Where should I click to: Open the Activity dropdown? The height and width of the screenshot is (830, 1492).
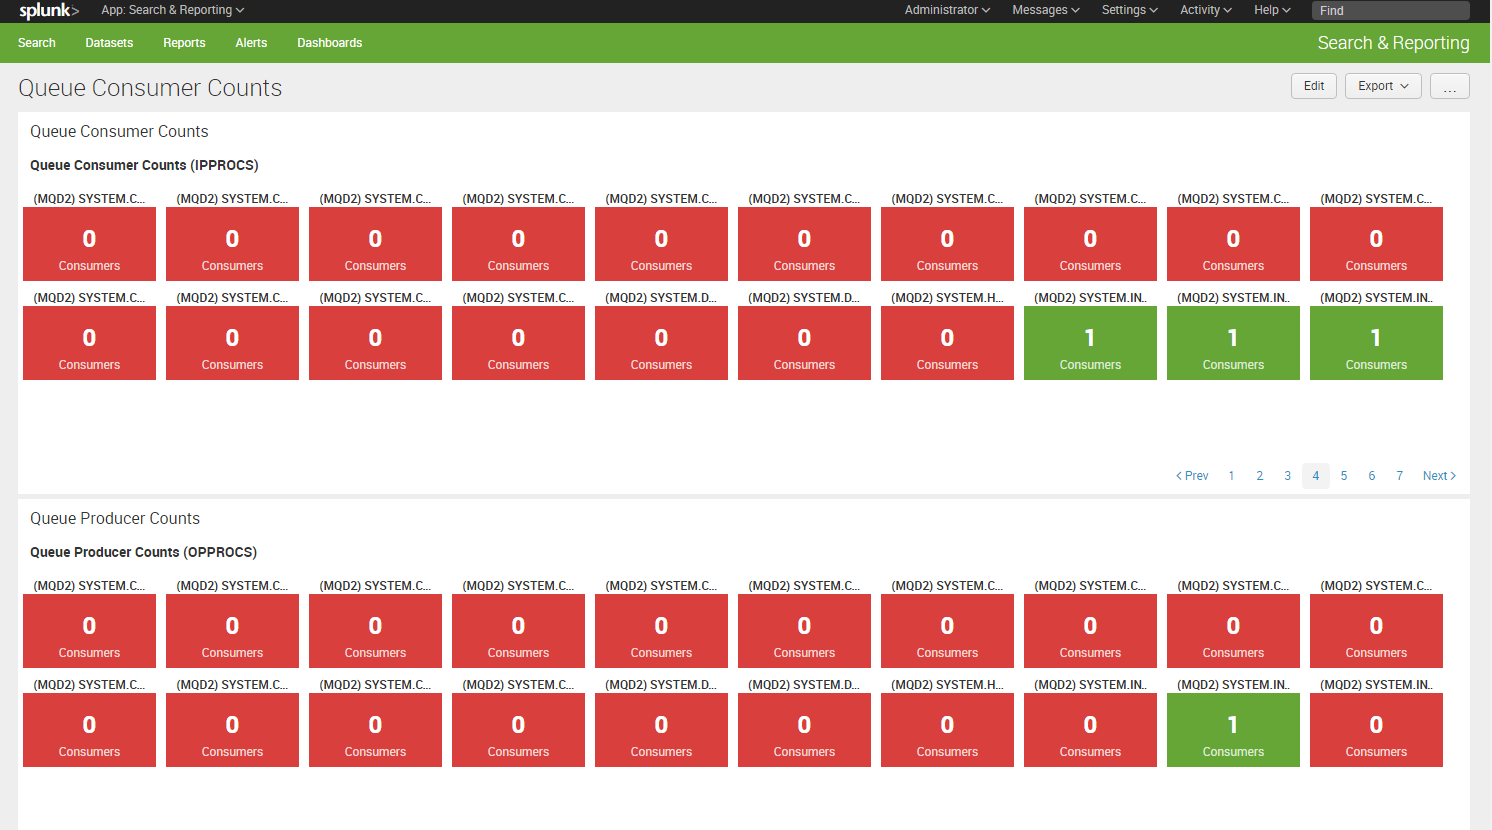[x=1205, y=10]
